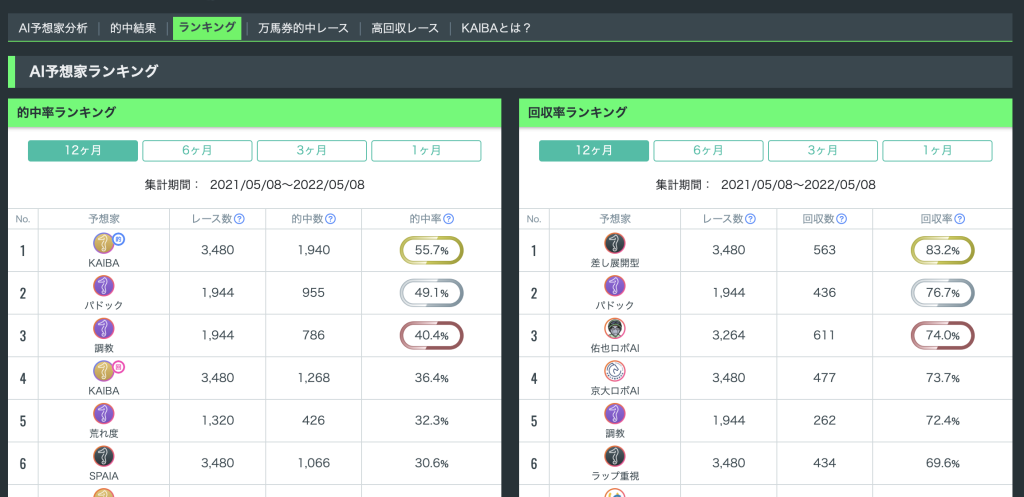Click the 611 recovery count cell

point(822,335)
